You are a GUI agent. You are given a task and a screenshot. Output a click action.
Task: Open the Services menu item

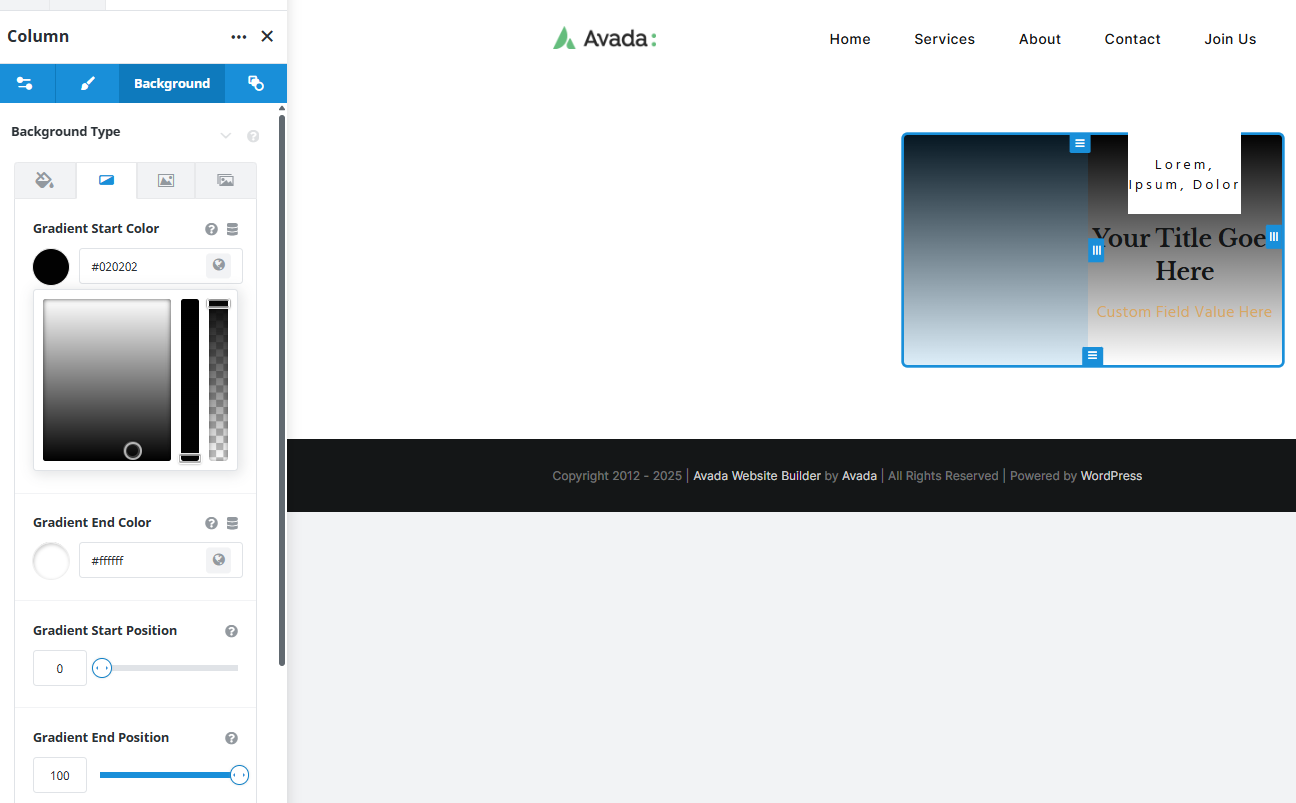[944, 39]
